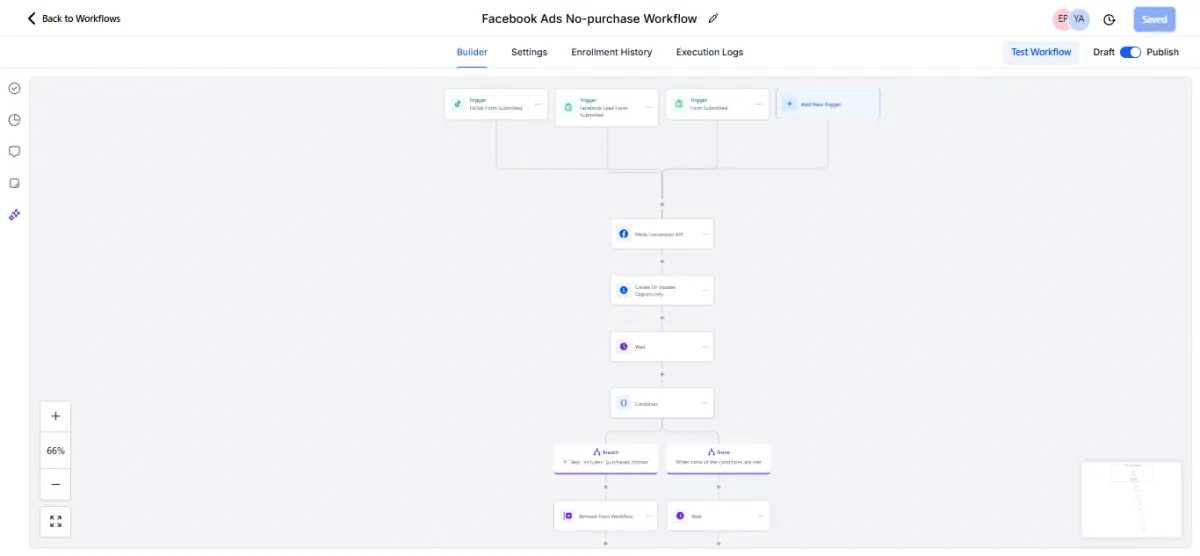The width and height of the screenshot is (1200, 556).
Task: Open TikTok Form Submitted trigger options menu
Action: point(537,104)
